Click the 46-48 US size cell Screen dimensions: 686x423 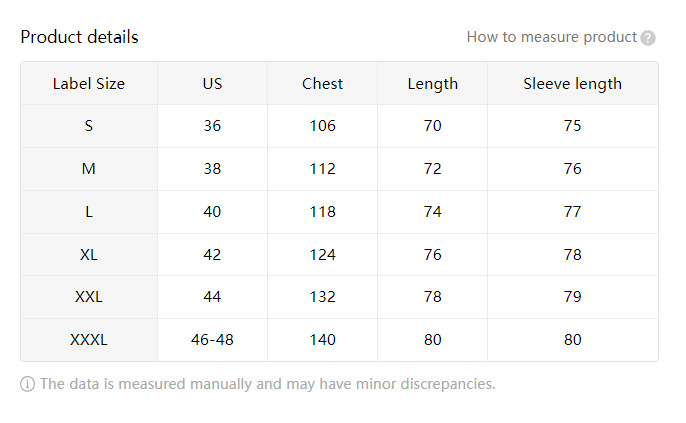click(212, 340)
